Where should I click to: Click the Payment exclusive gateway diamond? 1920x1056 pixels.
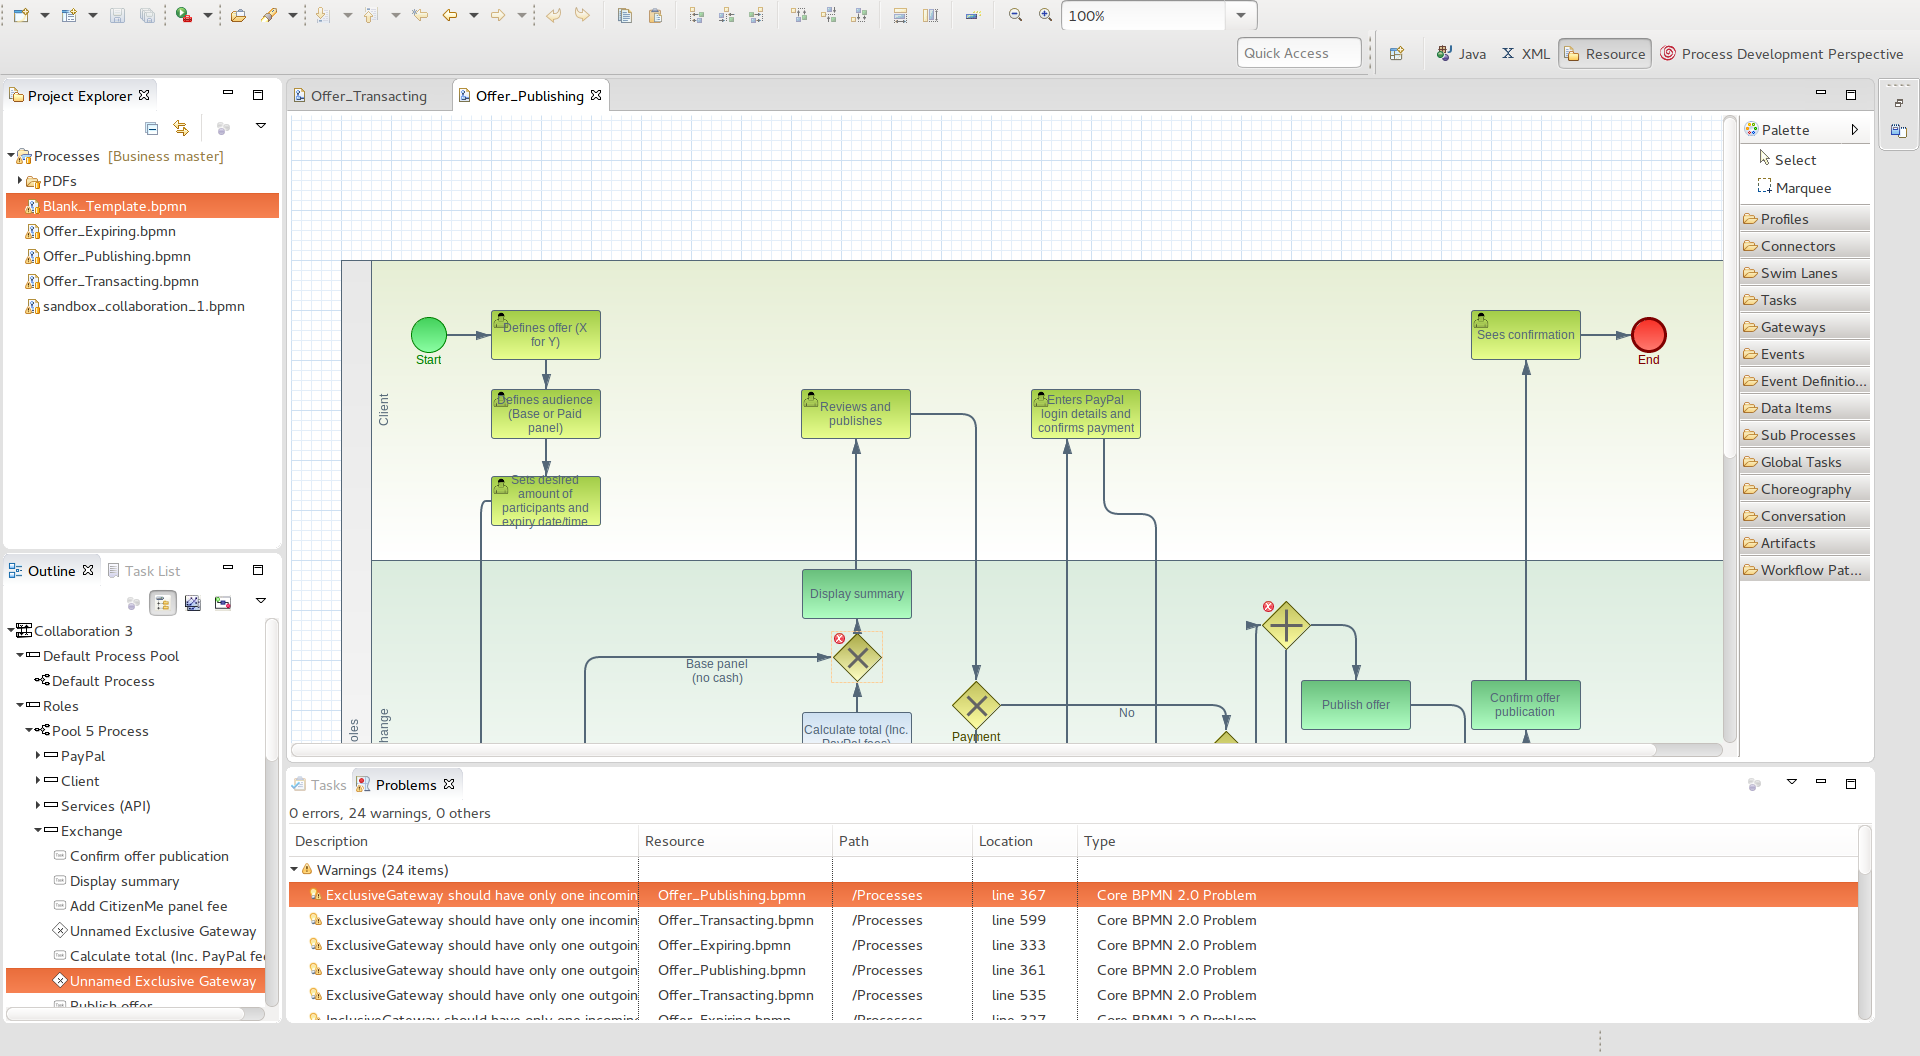click(x=976, y=706)
